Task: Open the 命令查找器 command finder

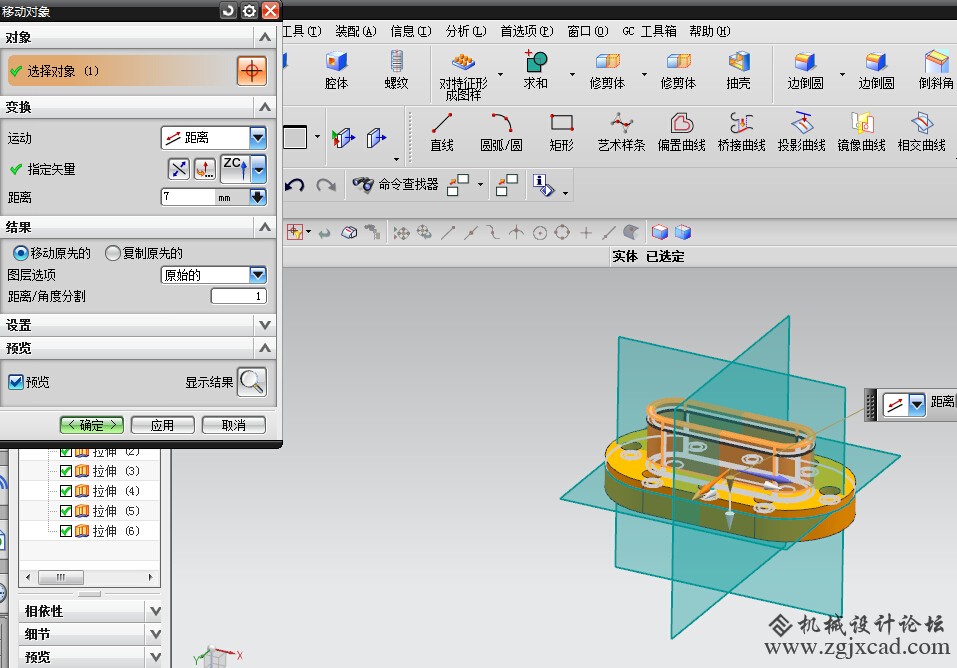Action: click(395, 184)
